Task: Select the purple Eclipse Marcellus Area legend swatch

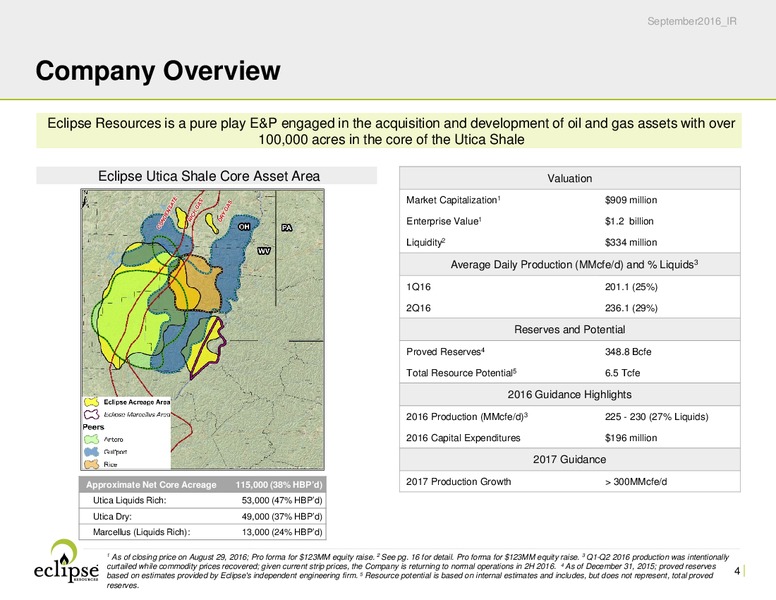Action: tap(91, 414)
